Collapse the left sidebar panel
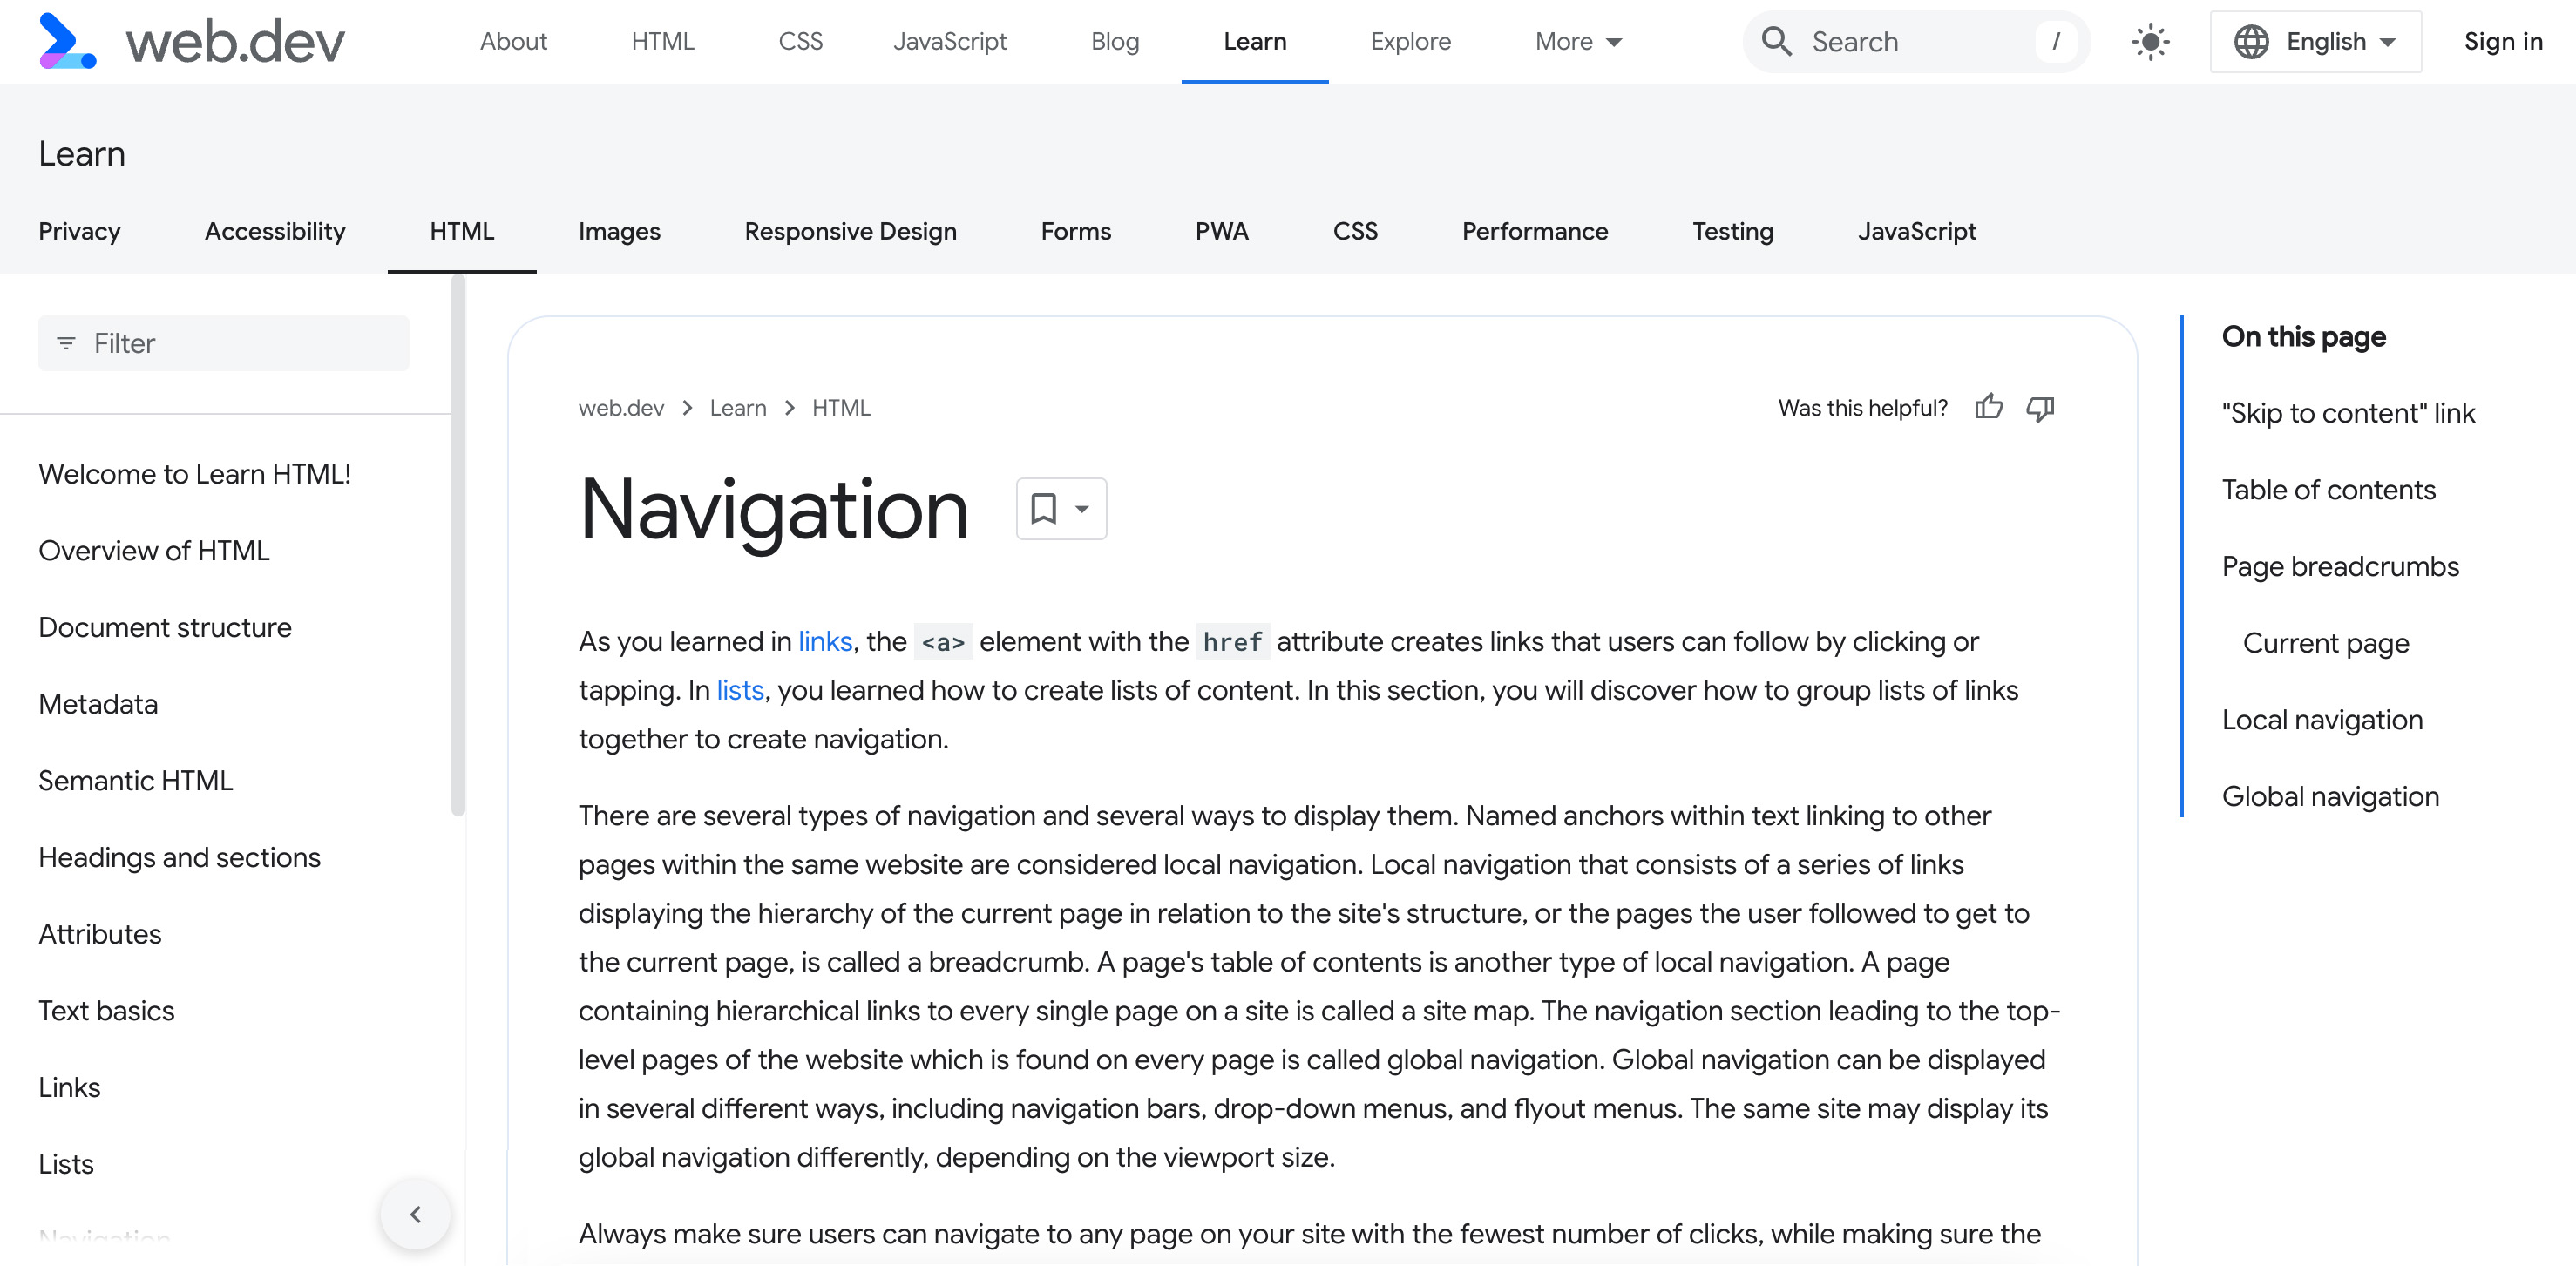The image size is (2576, 1266). click(417, 1212)
